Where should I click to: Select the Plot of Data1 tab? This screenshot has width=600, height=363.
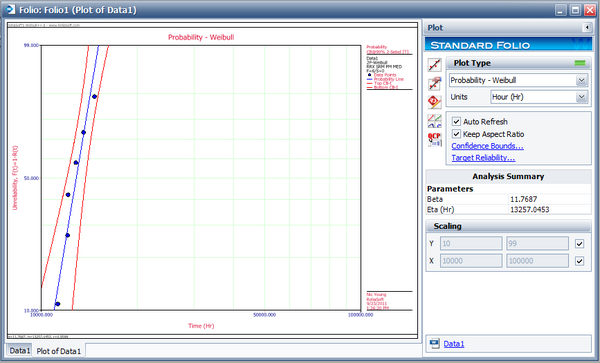point(59,351)
